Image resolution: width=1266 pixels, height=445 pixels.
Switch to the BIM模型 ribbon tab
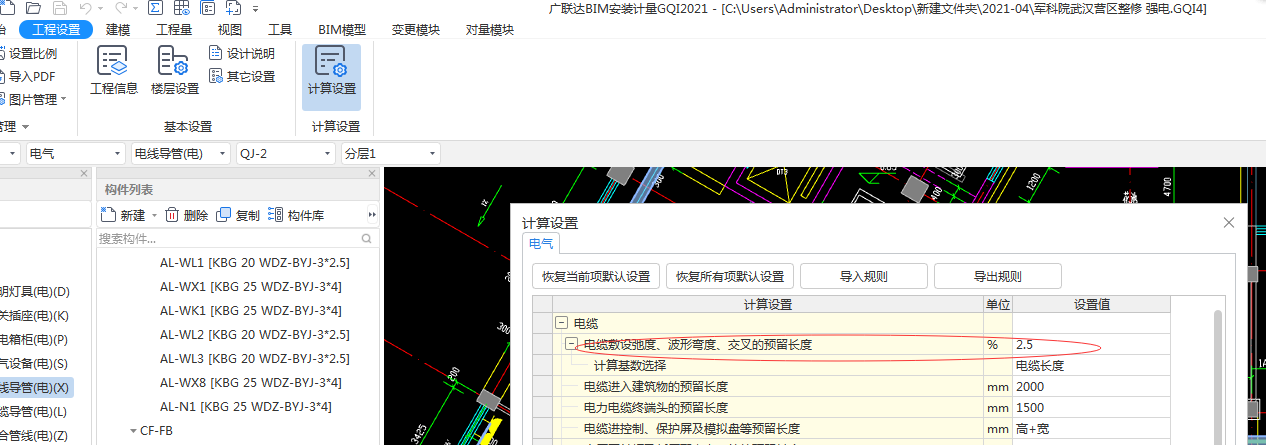point(342,30)
